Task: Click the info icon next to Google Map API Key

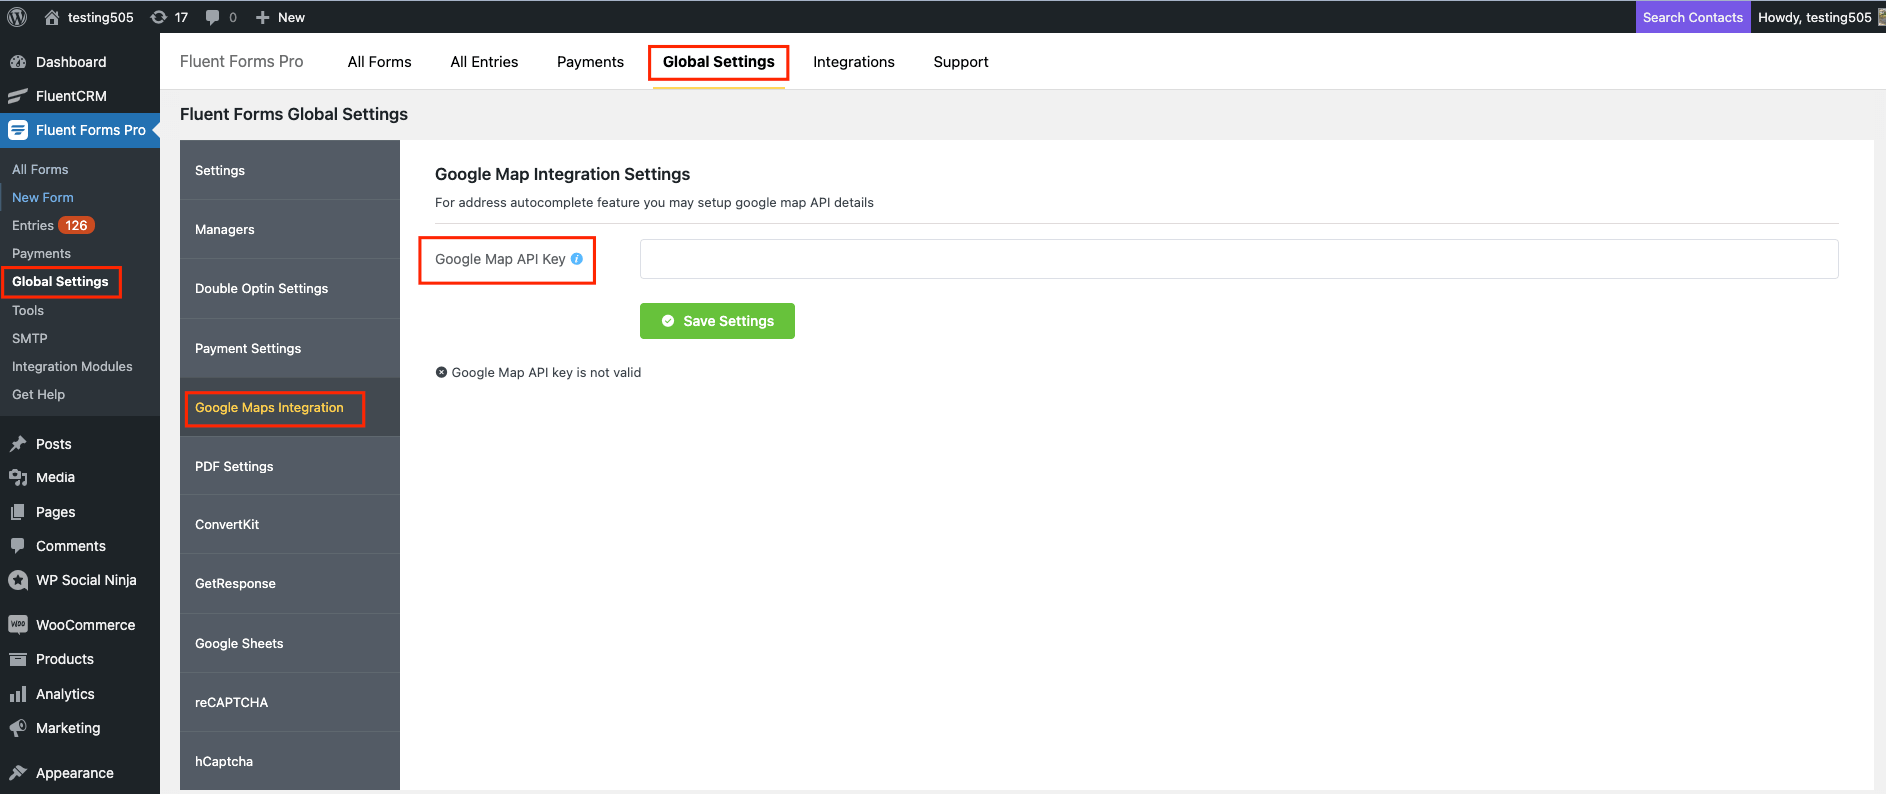Action: (x=577, y=259)
